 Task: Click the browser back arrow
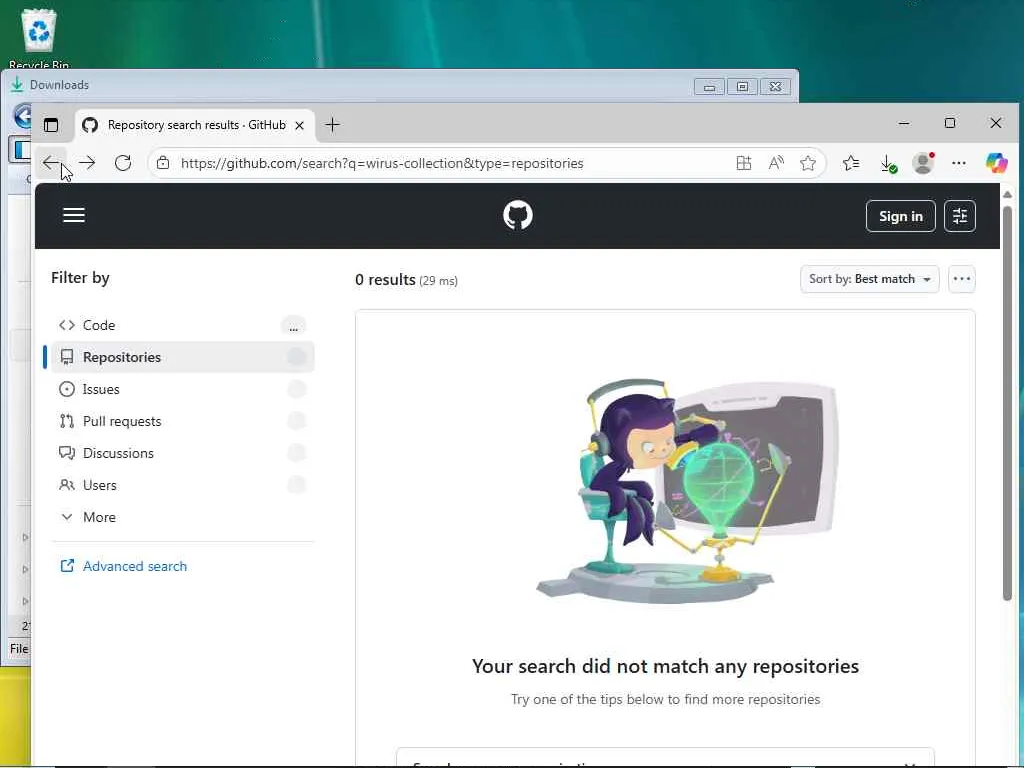[52, 163]
